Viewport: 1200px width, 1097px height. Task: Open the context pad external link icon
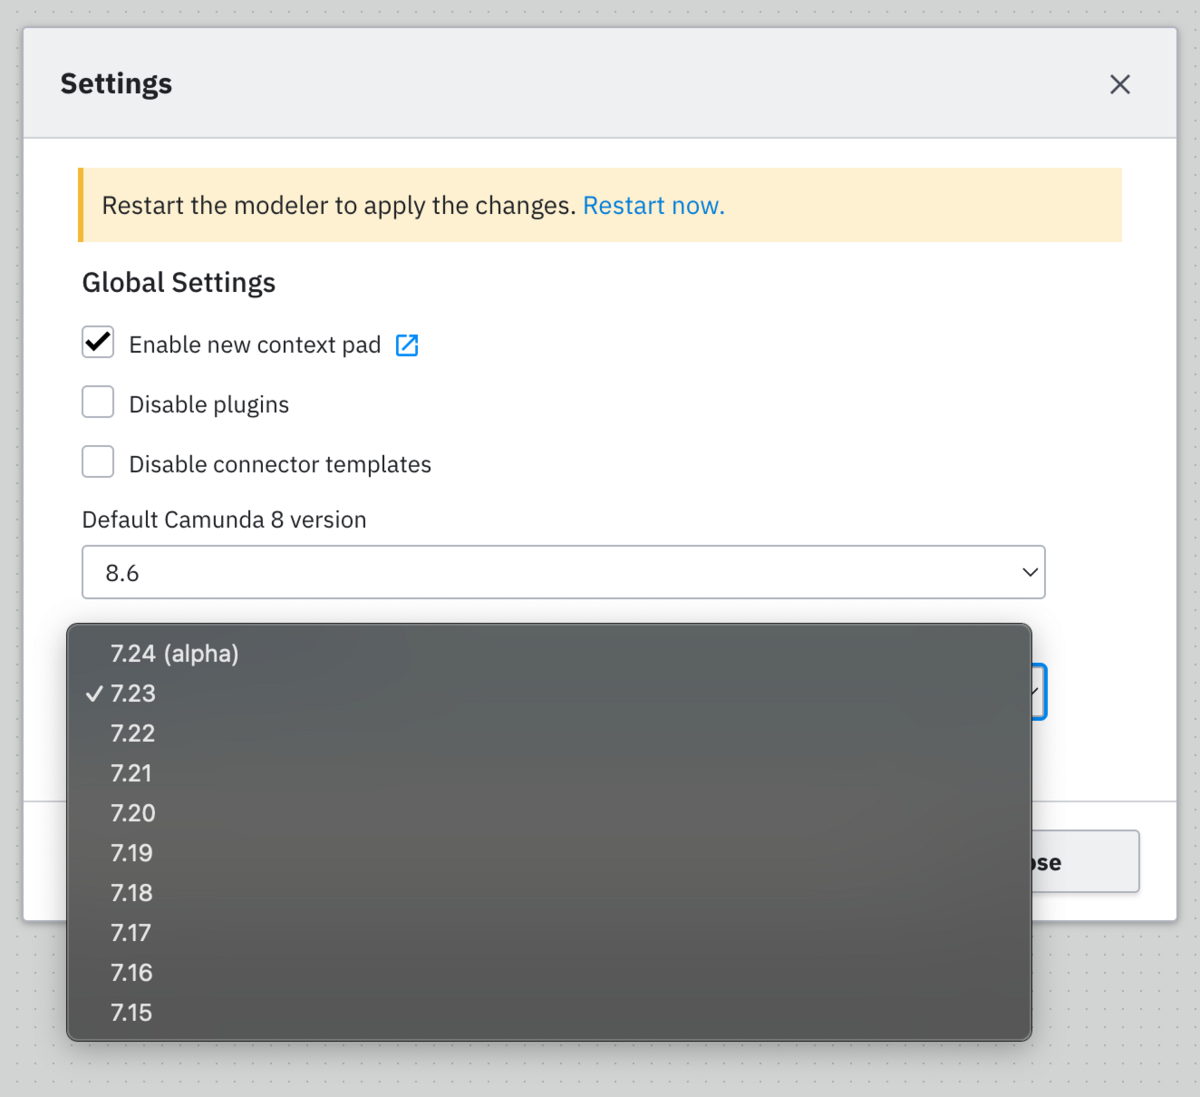(x=407, y=345)
